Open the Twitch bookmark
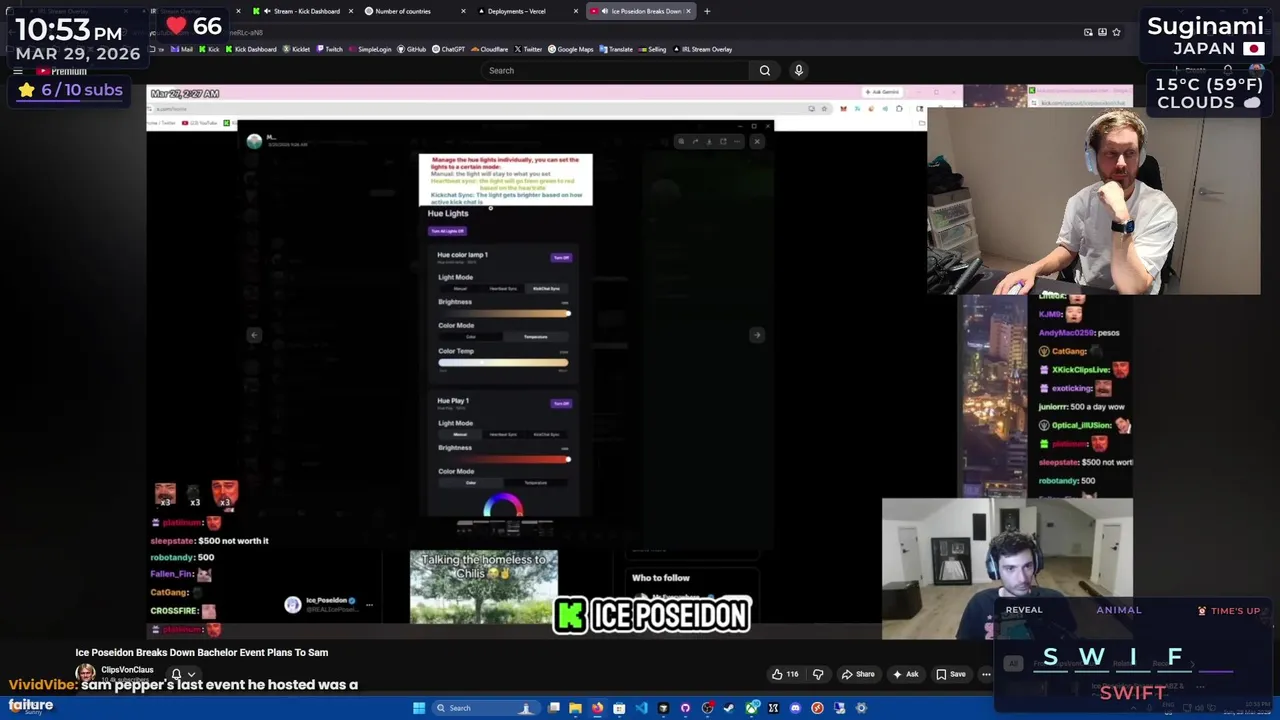Viewport: 1280px width, 720px height. (x=330, y=49)
